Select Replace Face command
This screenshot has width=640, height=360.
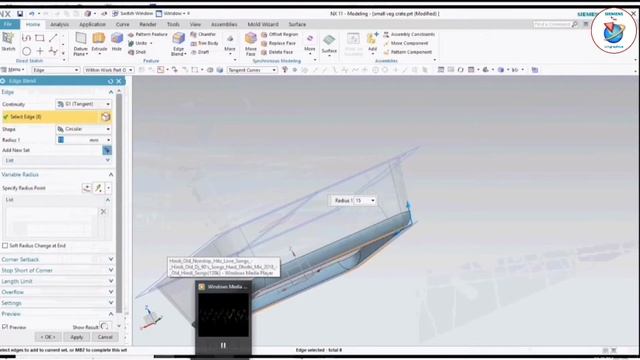coord(278,43)
